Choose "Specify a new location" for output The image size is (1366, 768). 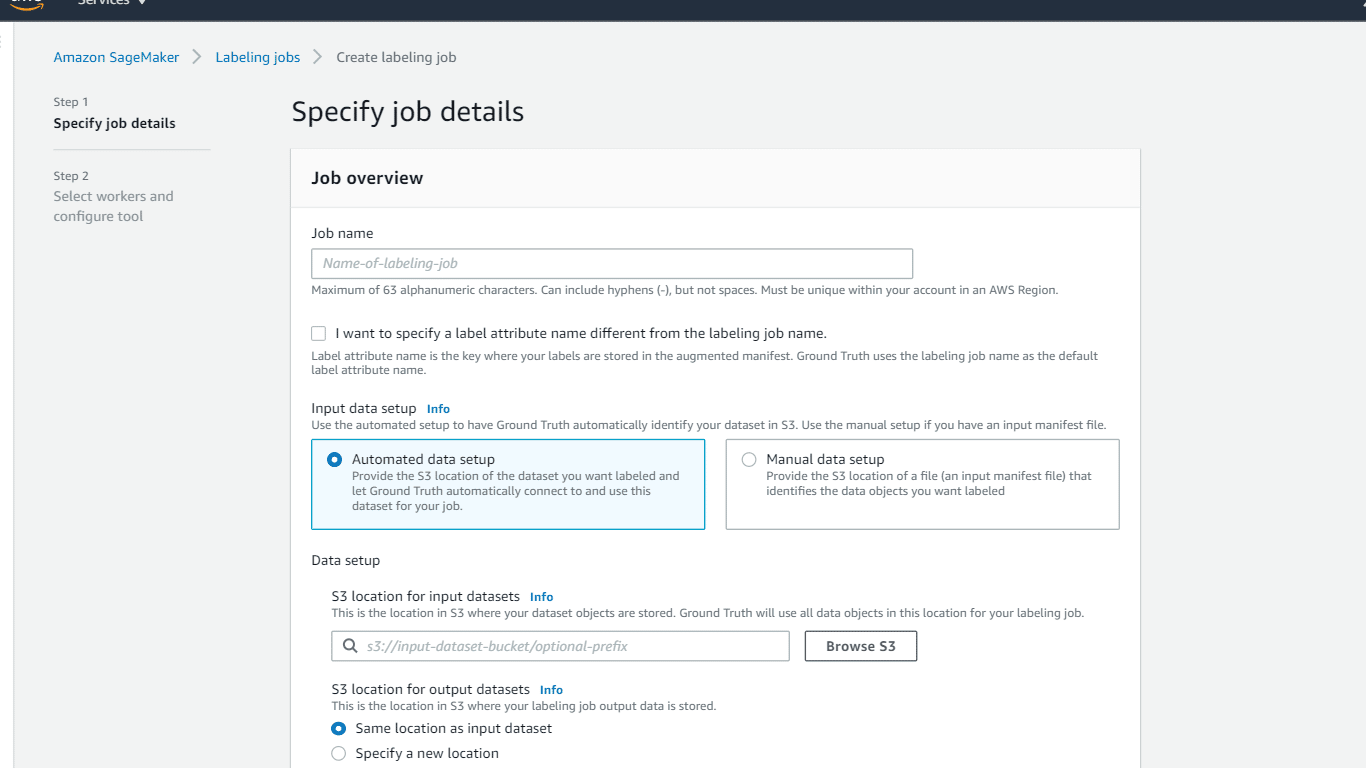(x=338, y=753)
